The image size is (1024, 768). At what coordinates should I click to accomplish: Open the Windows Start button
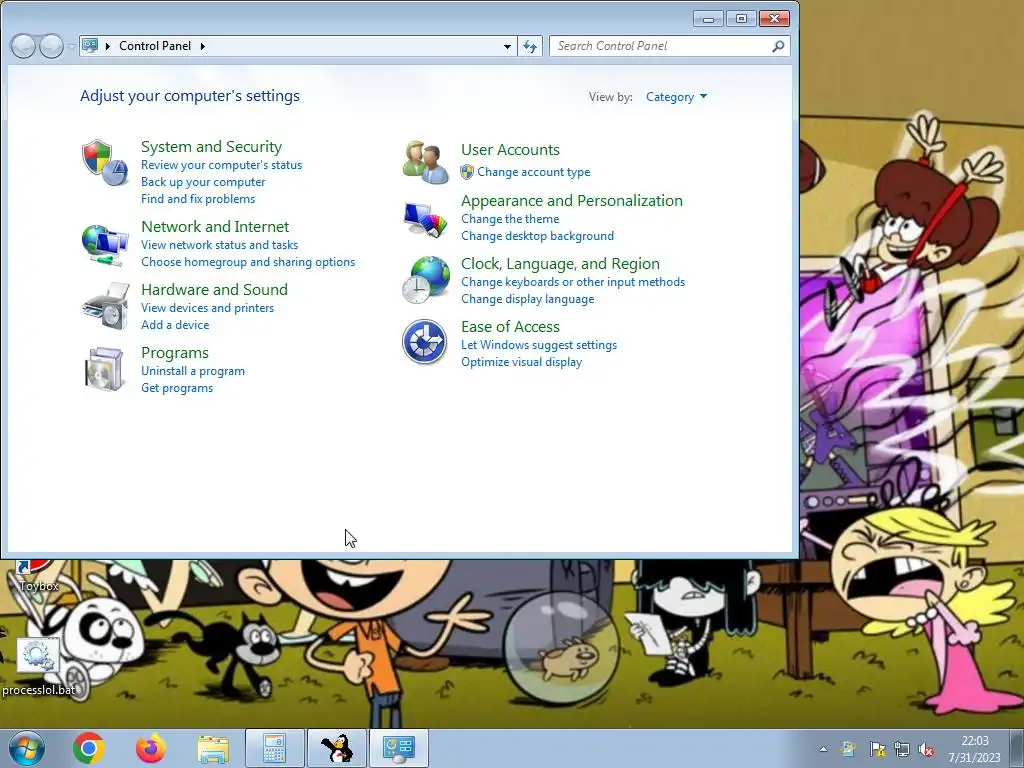(x=27, y=748)
